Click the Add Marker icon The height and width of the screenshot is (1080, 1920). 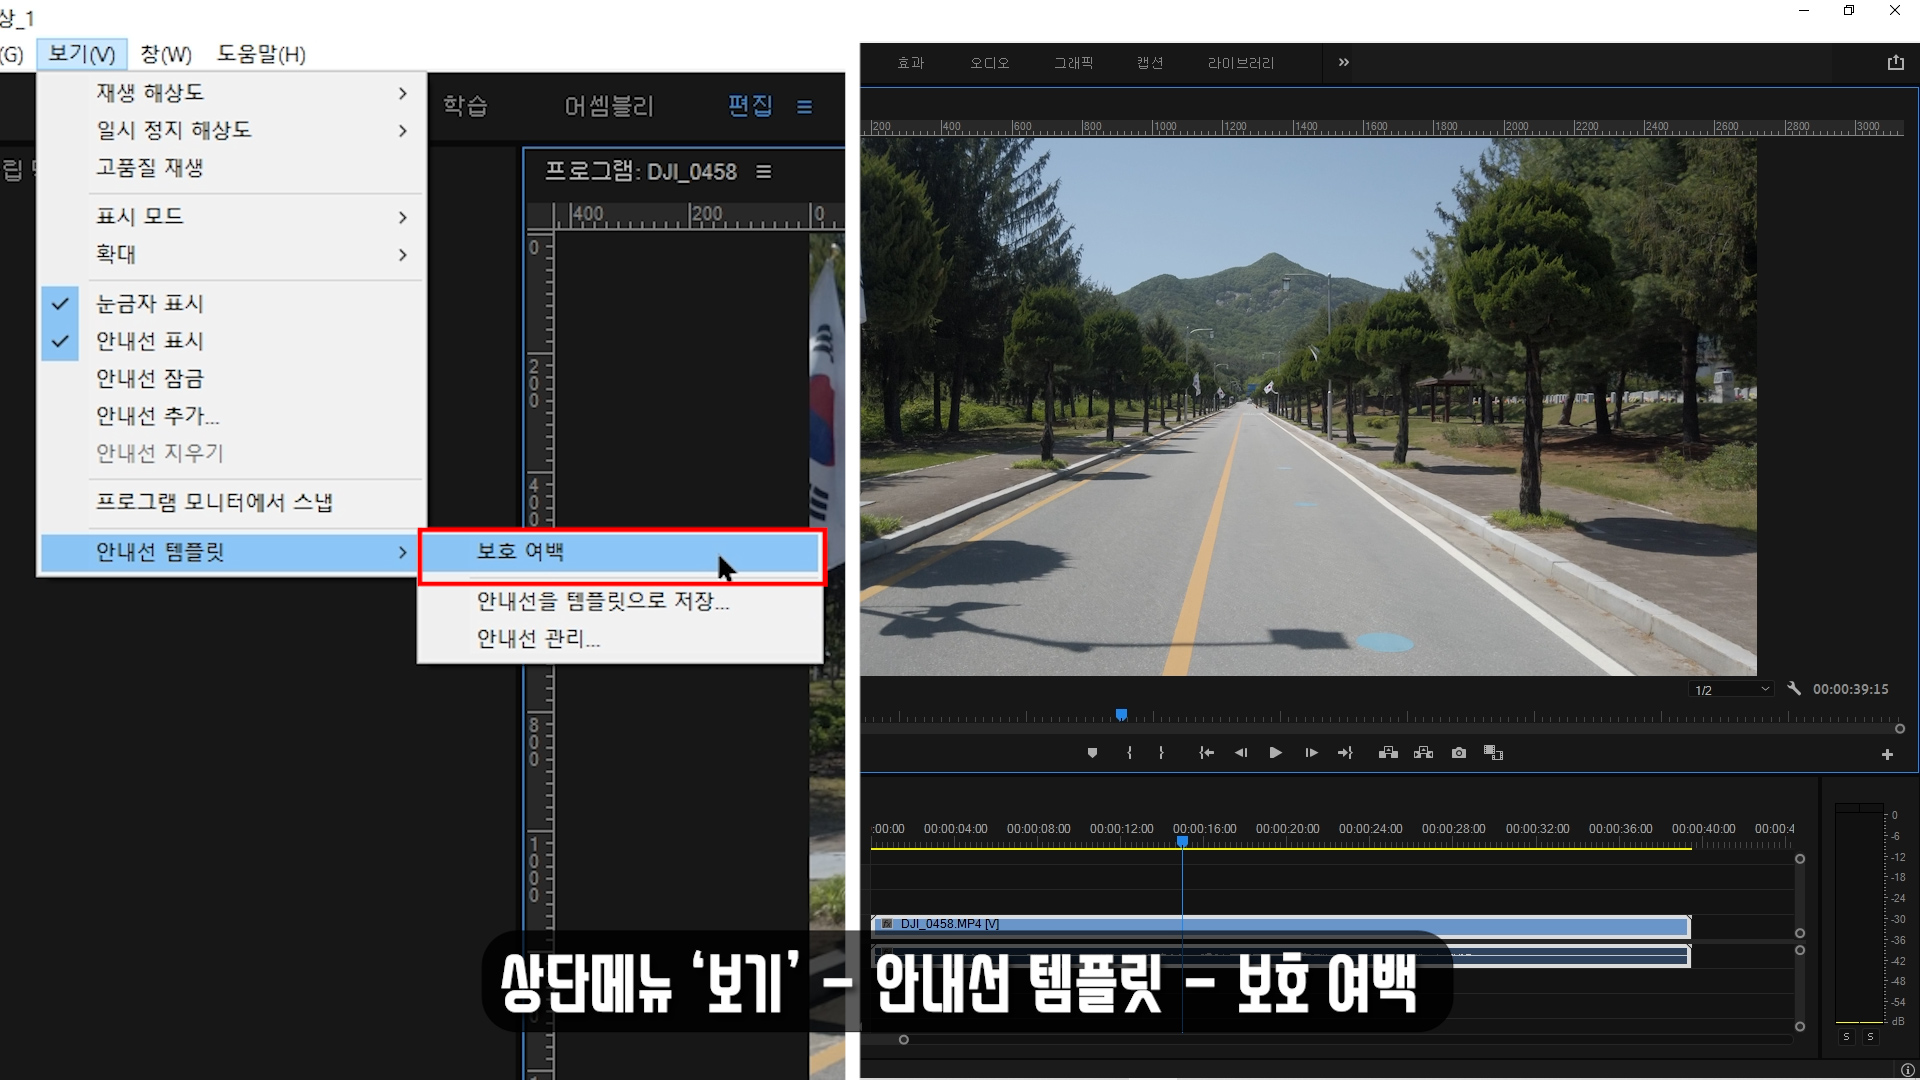tap(1092, 753)
